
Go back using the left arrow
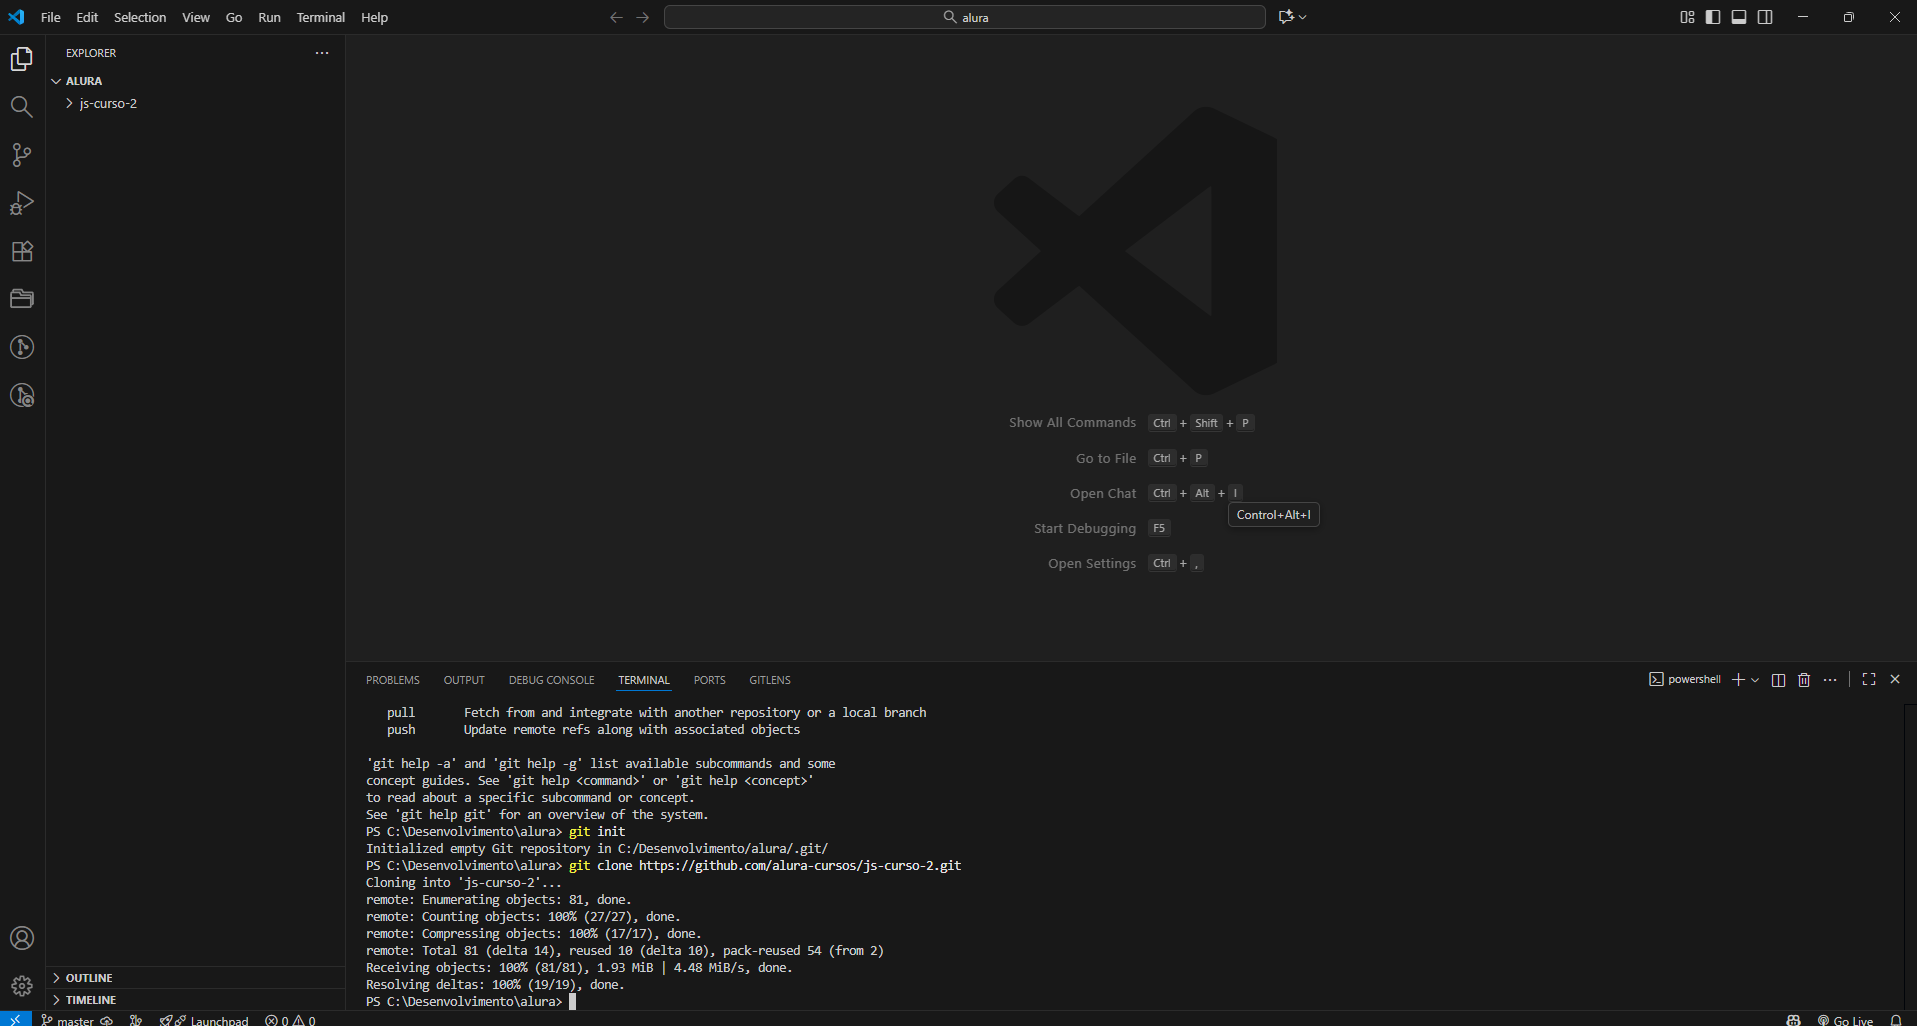pos(616,17)
